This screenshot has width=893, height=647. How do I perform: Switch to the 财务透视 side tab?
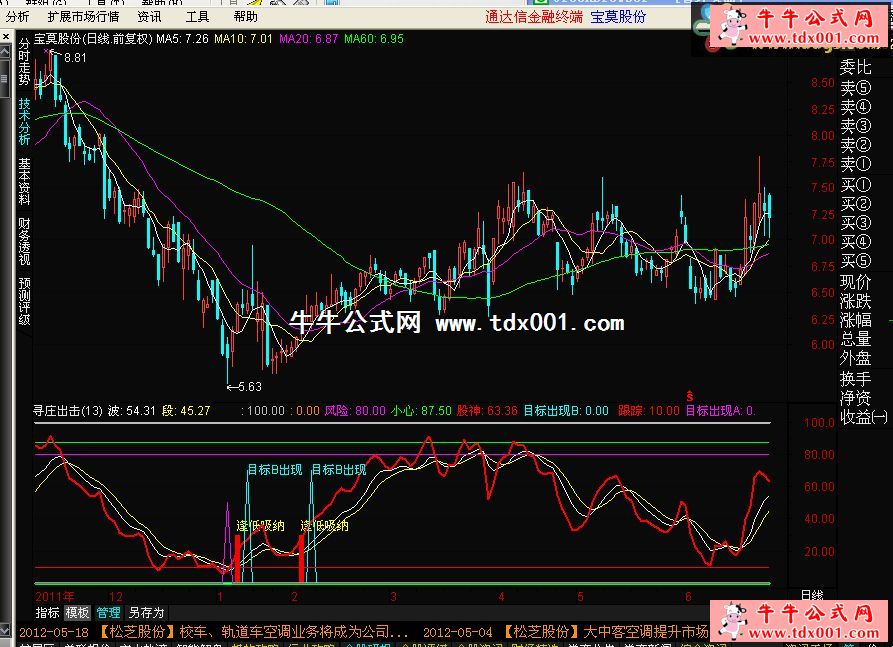(x=24, y=241)
